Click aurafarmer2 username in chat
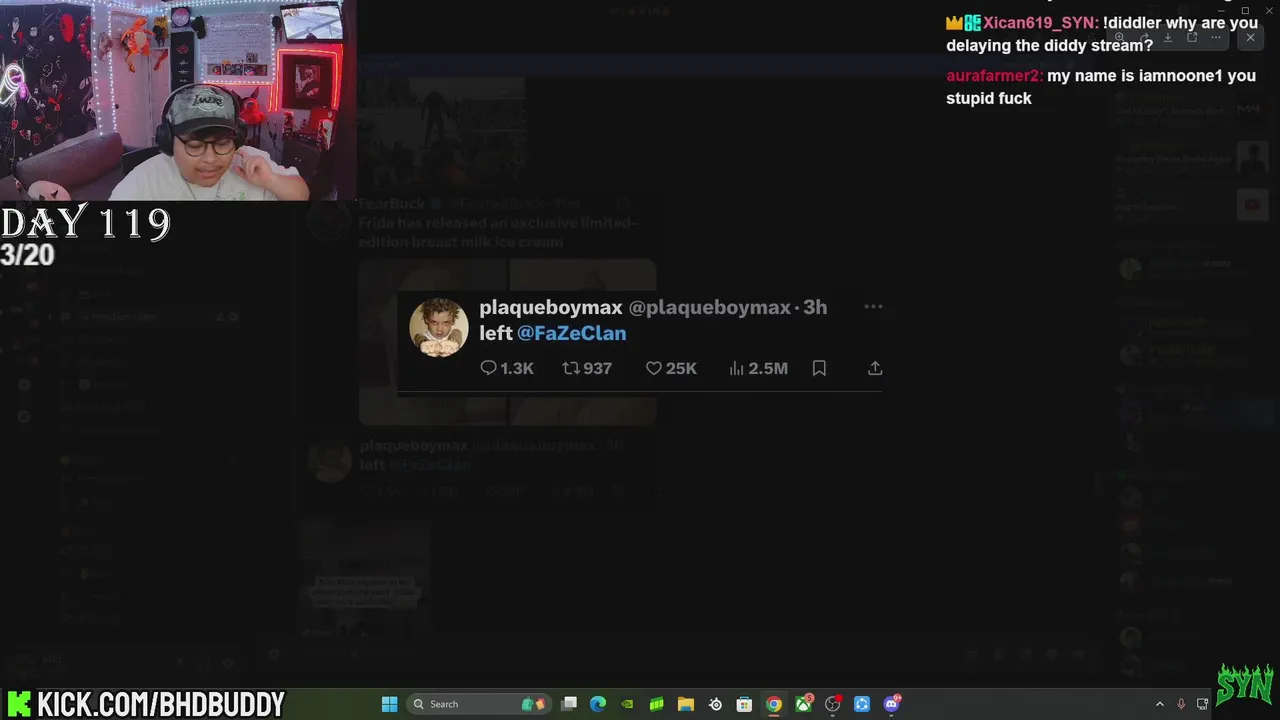Screen dimensions: 1280x720 coord(994,76)
